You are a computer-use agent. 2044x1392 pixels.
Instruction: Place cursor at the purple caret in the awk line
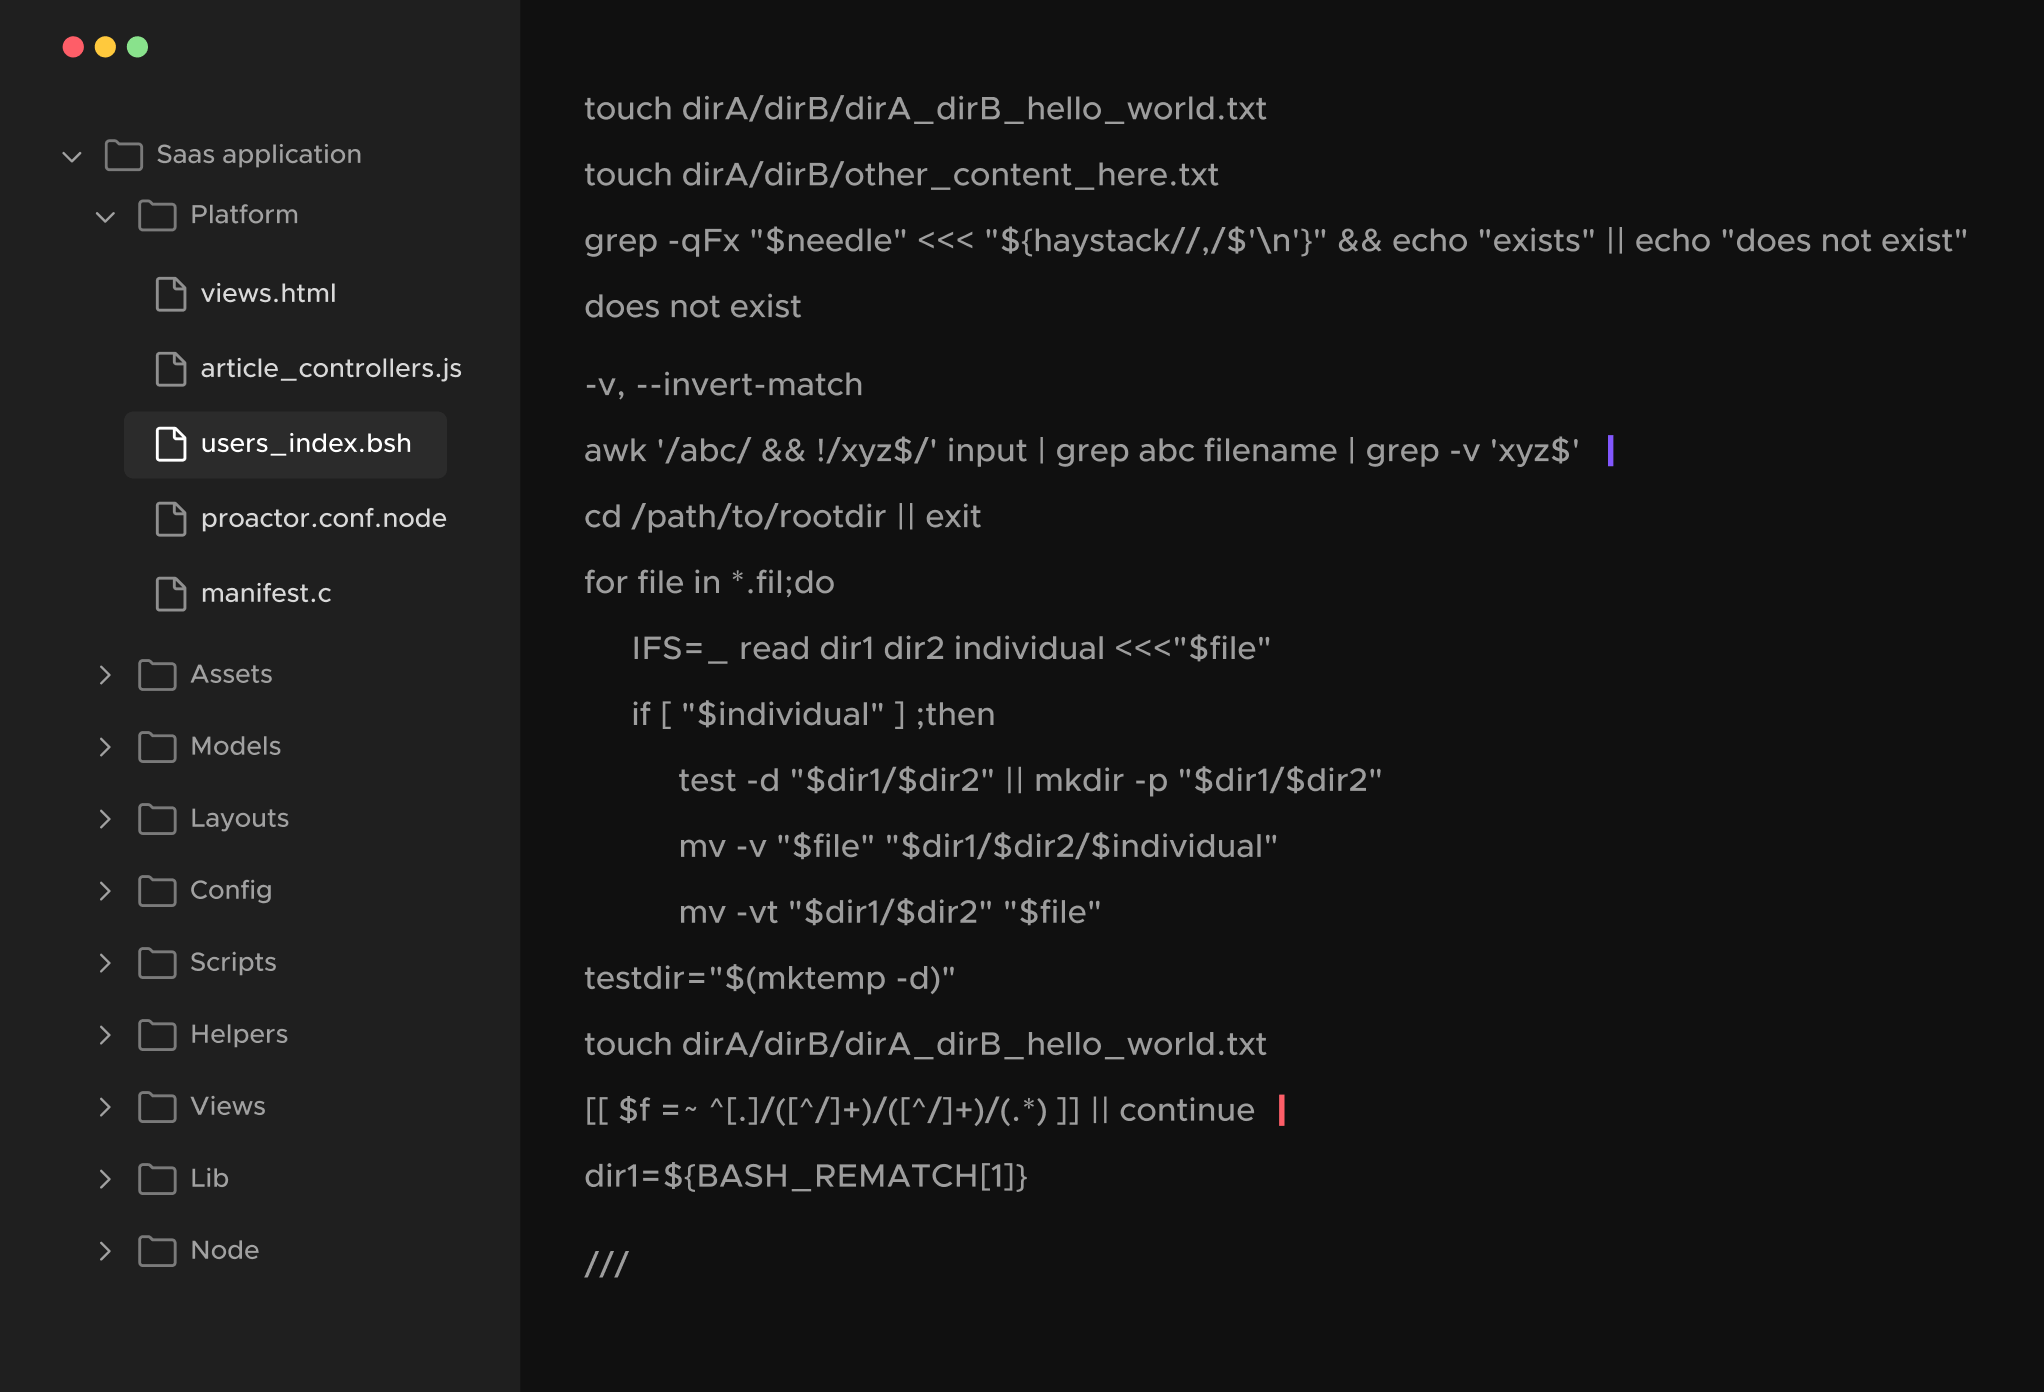1611,451
